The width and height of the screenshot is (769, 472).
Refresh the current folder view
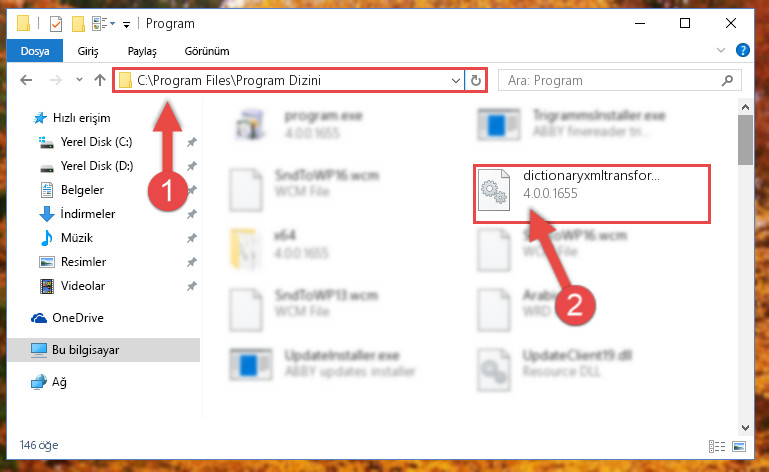476,80
